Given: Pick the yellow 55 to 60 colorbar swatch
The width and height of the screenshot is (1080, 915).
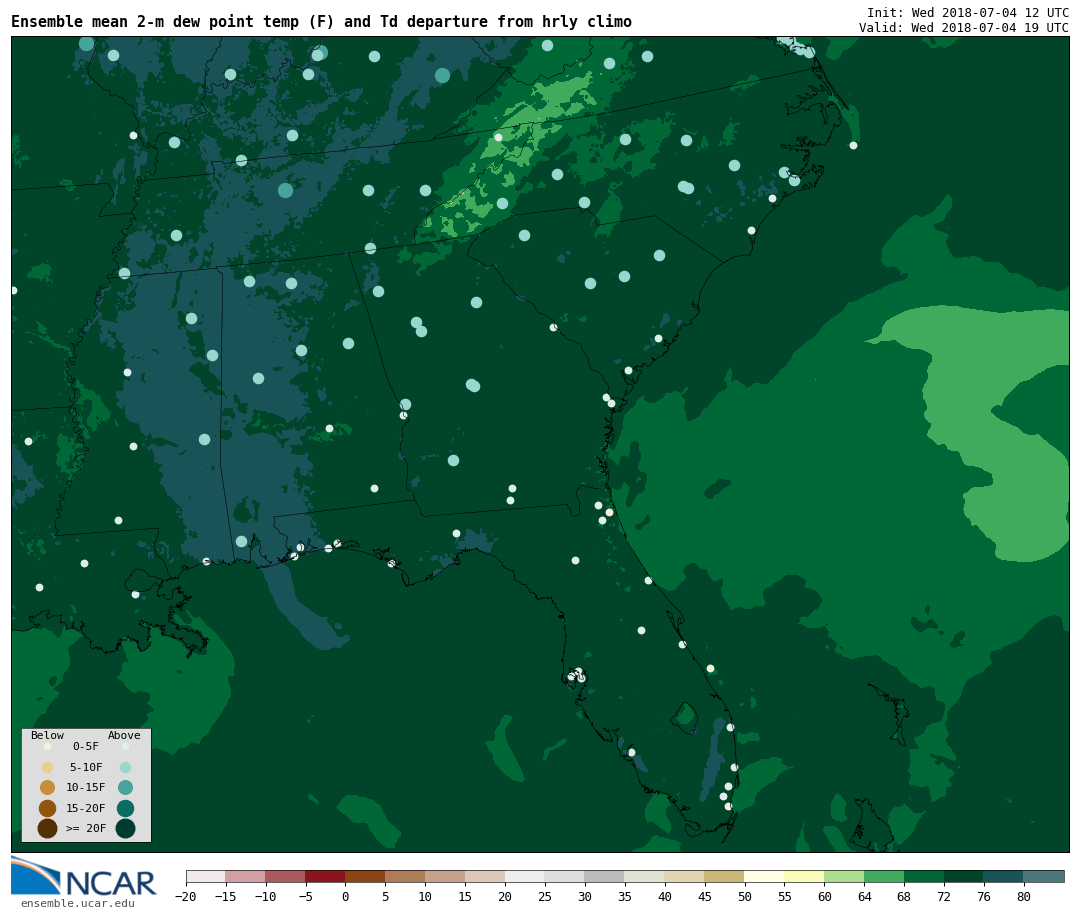Looking at the screenshot, I should pyautogui.click(x=804, y=876).
